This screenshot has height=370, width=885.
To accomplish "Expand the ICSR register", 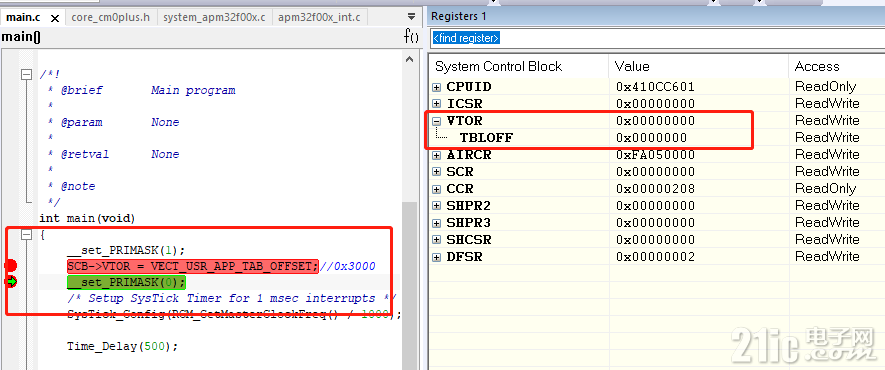I will point(437,104).
